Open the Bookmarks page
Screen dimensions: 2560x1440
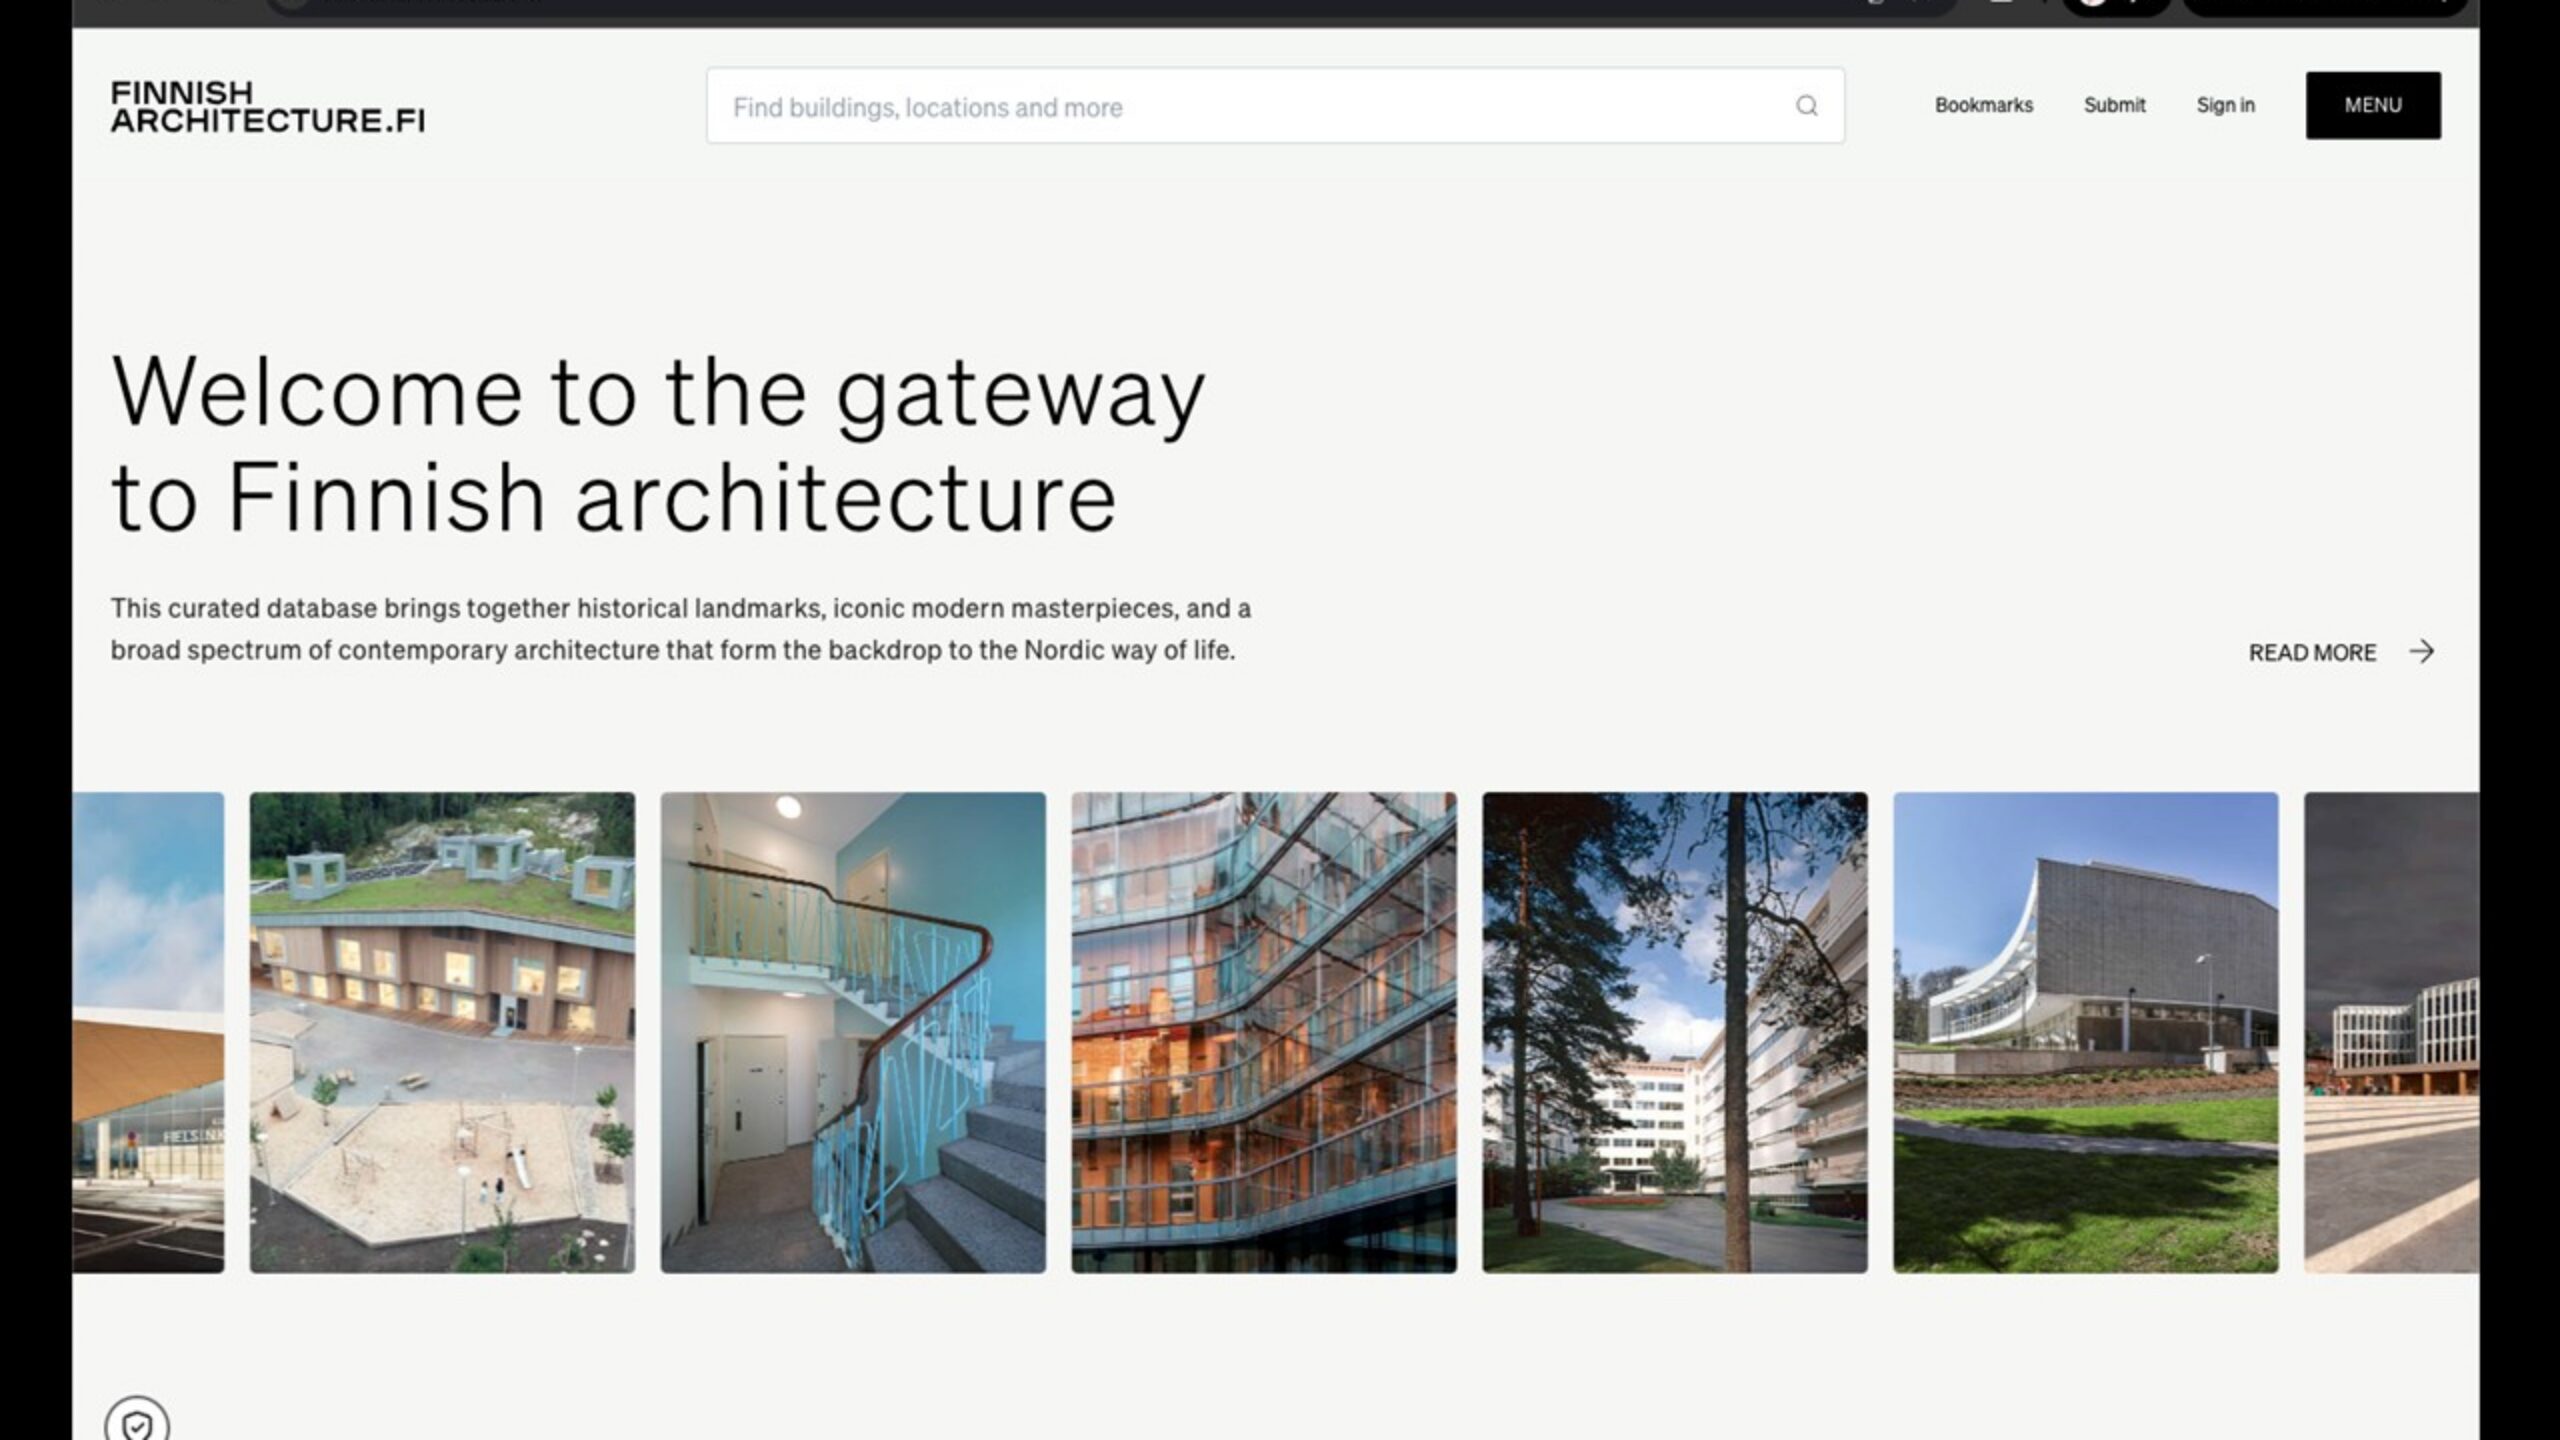click(1983, 105)
